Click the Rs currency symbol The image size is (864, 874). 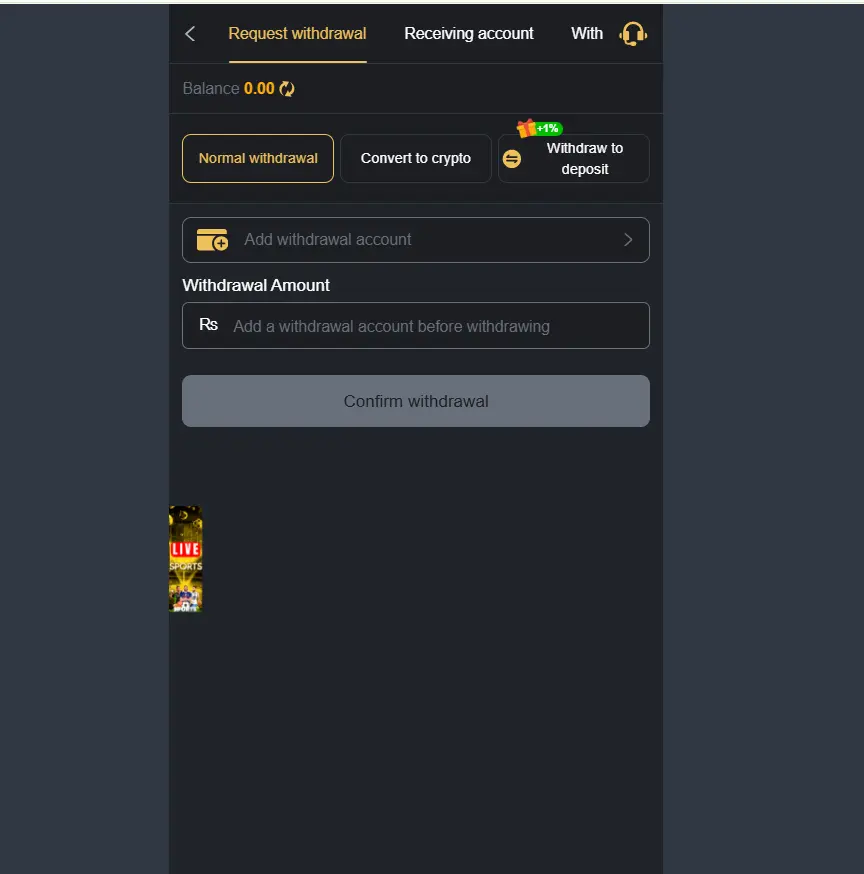point(208,324)
